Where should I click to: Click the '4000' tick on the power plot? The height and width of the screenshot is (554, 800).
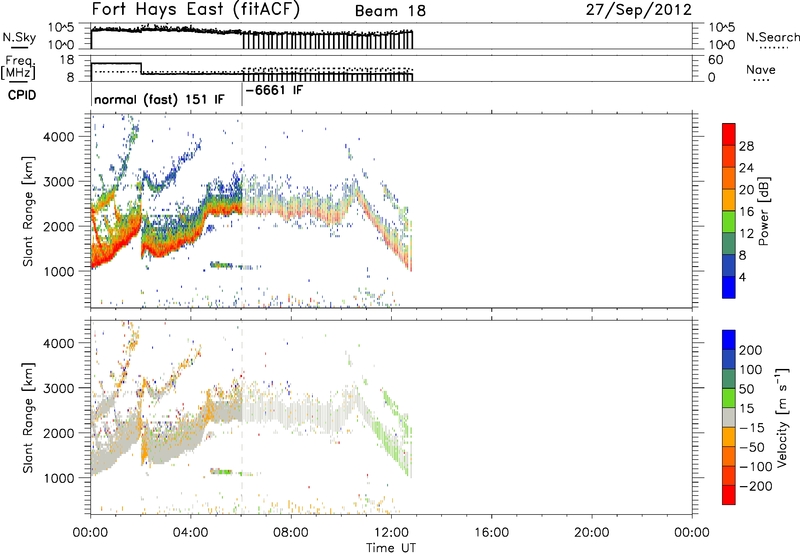pos(58,137)
